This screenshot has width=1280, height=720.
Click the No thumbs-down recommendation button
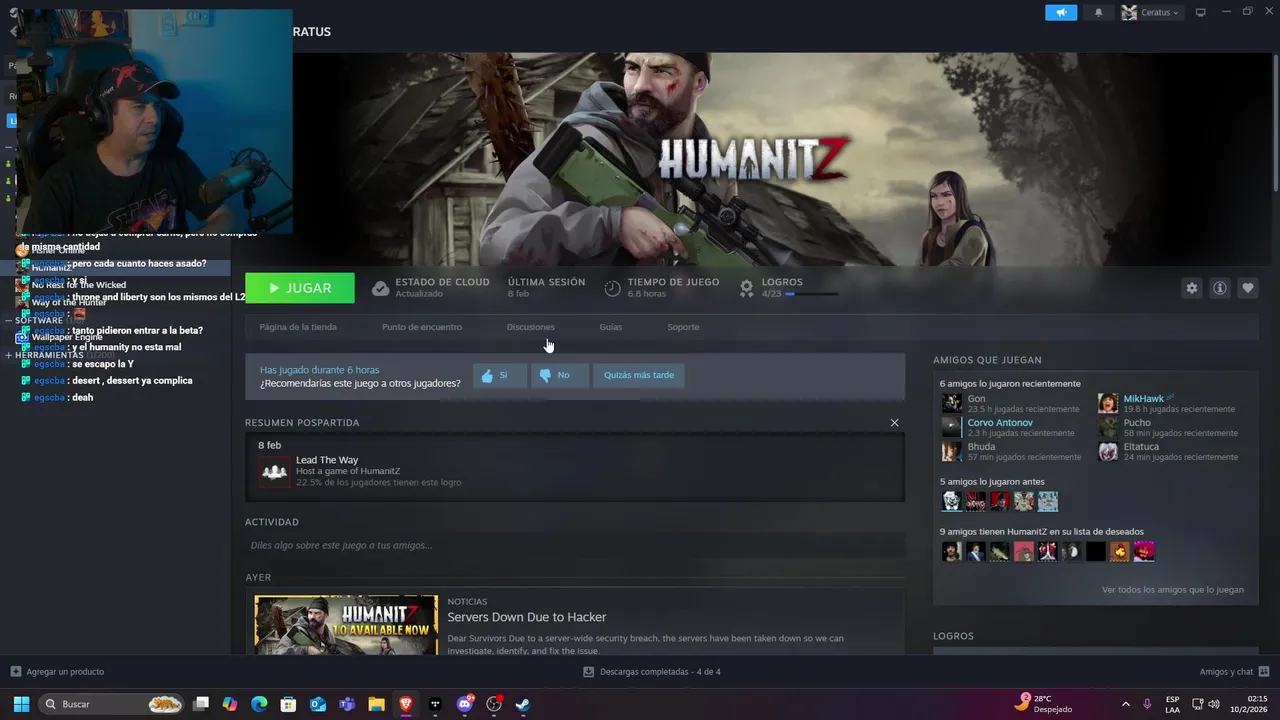559,375
